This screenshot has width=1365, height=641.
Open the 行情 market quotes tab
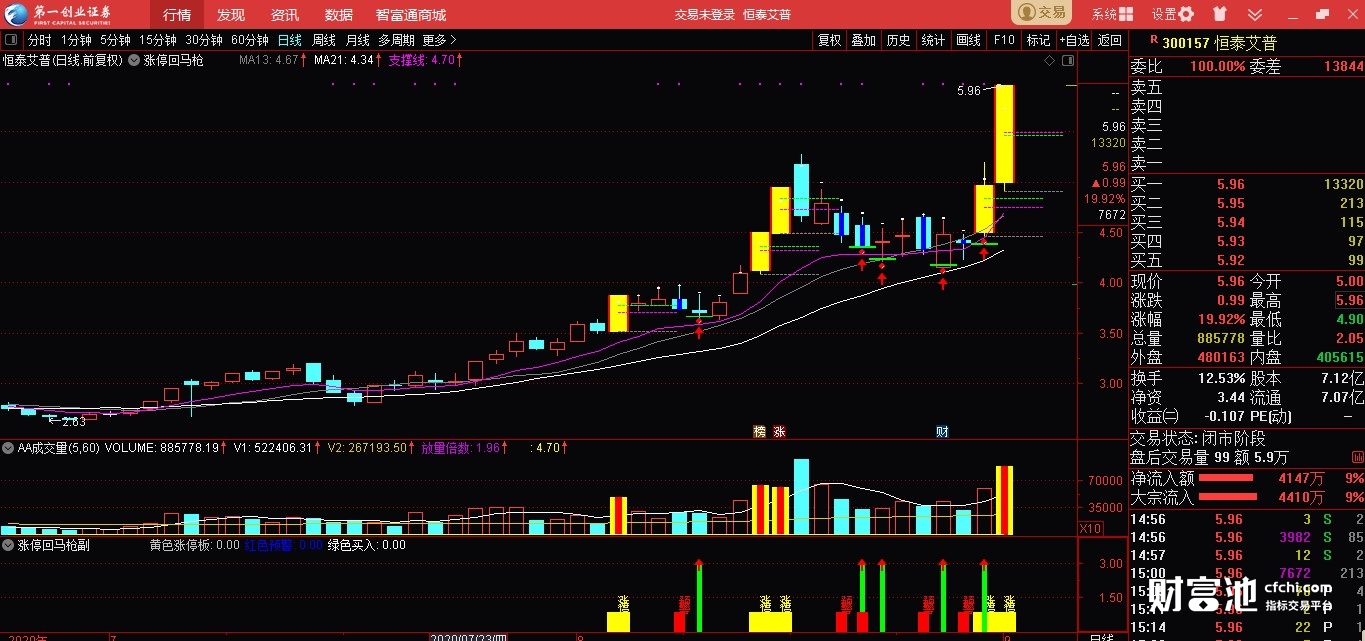pos(177,14)
